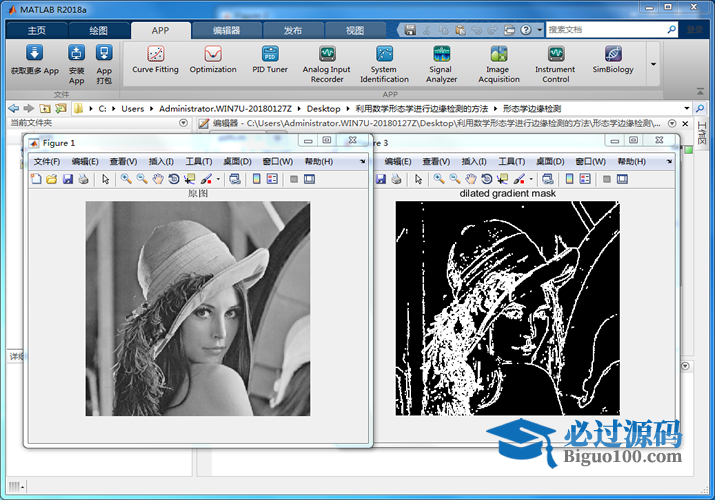Switch to the 绘图 (Plots) ribbon tab
The width and height of the screenshot is (715, 500).
click(x=98, y=31)
